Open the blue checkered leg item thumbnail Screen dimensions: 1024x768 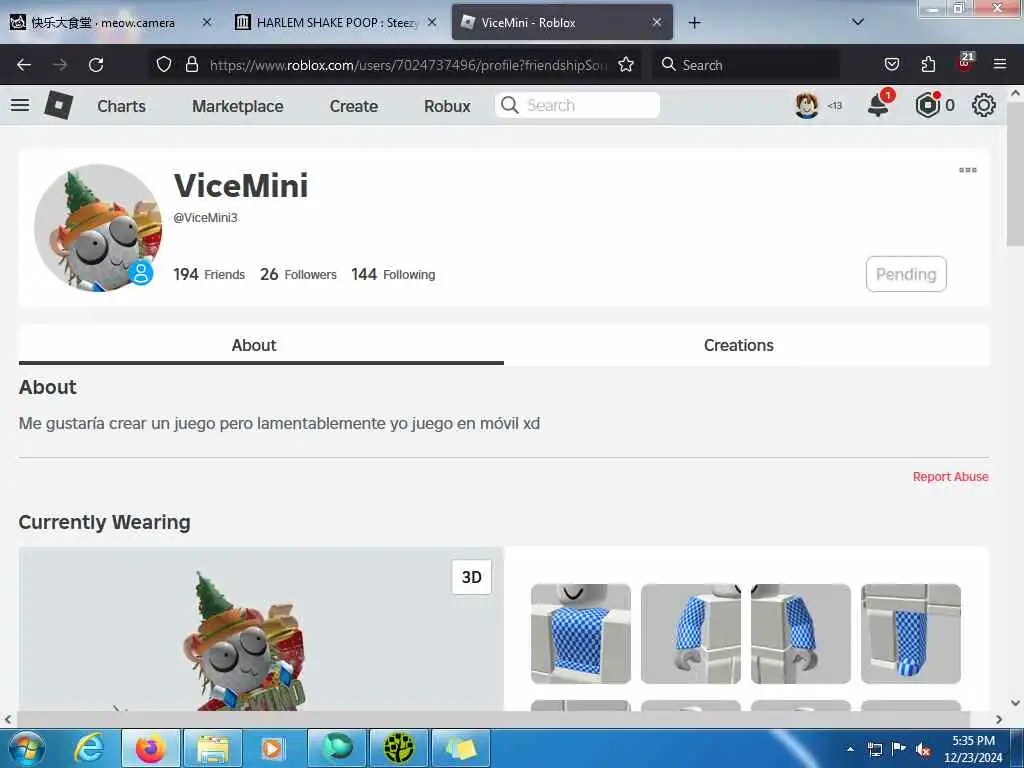coord(911,633)
